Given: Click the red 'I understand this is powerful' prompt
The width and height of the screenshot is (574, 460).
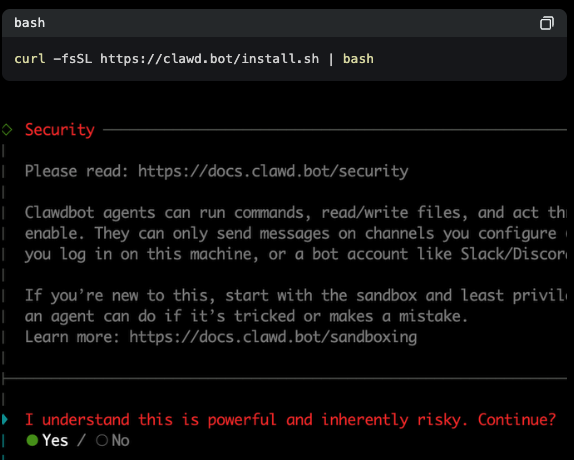Looking at the screenshot, I should pos(290,420).
